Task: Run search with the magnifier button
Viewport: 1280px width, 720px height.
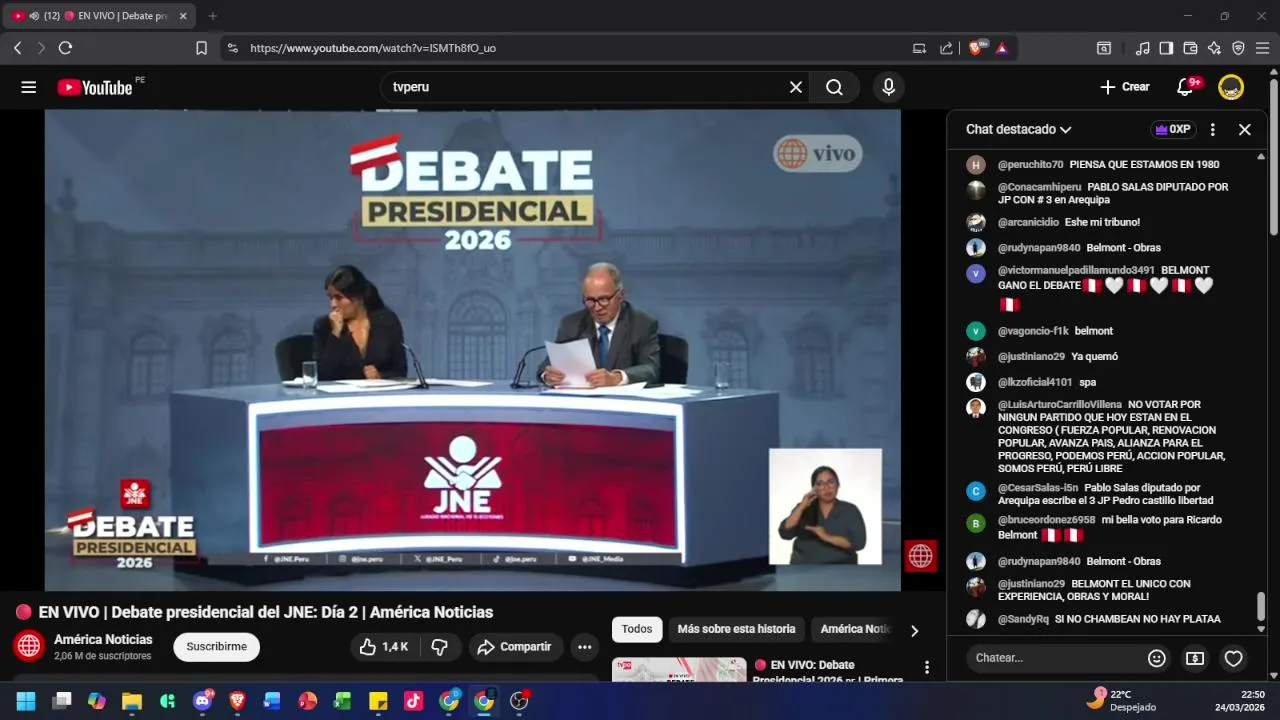Action: (834, 87)
